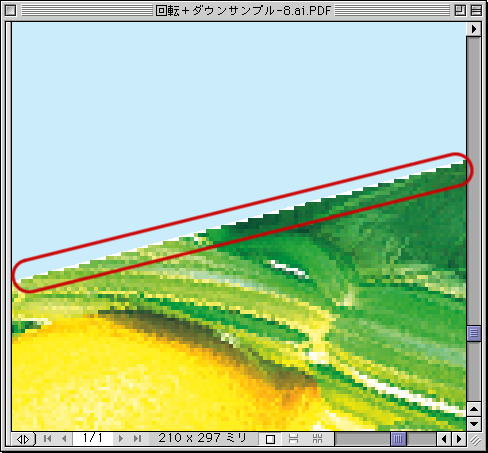Click the resize grip at the window corner
The height and width of the screenshot is (453, 488).
click(475, 440)
